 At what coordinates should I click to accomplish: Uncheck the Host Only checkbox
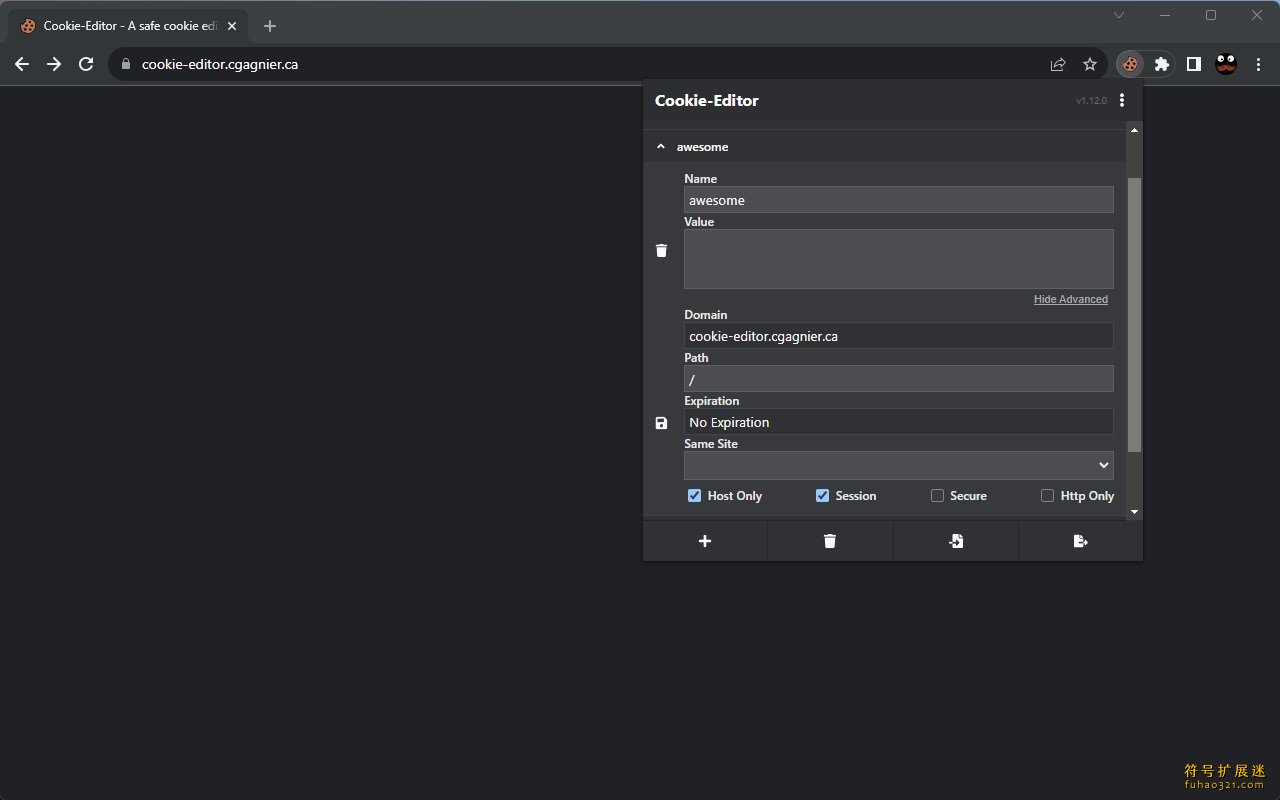694,495
